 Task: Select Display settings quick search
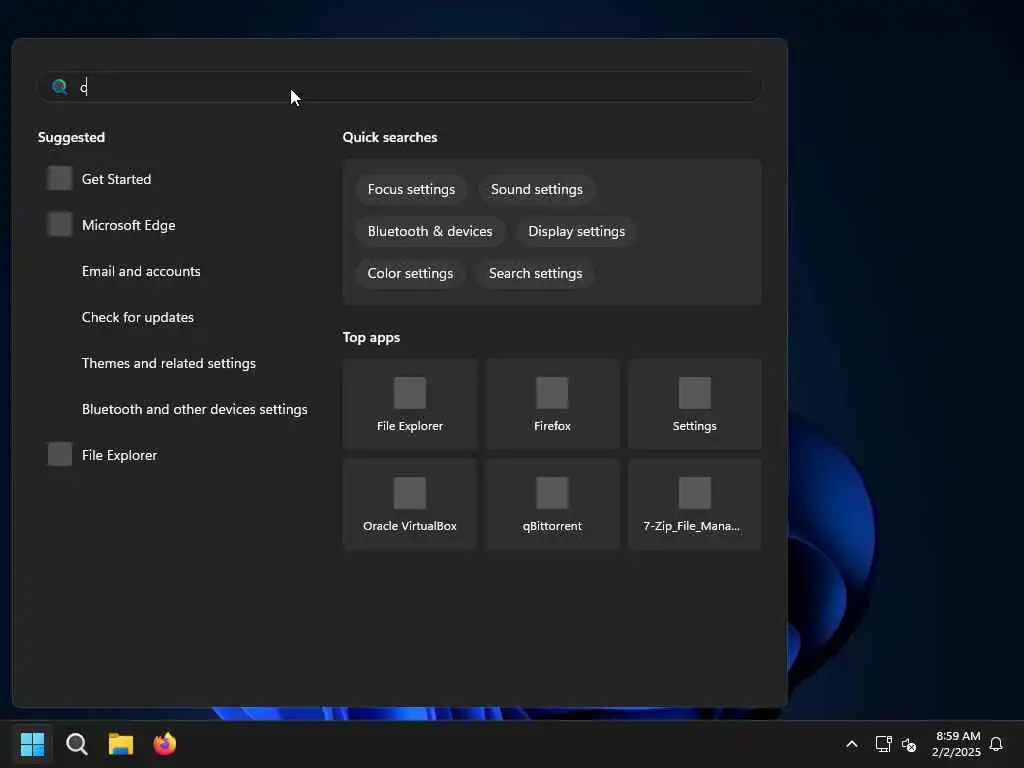pyautogui.click(x=577, y=231)
